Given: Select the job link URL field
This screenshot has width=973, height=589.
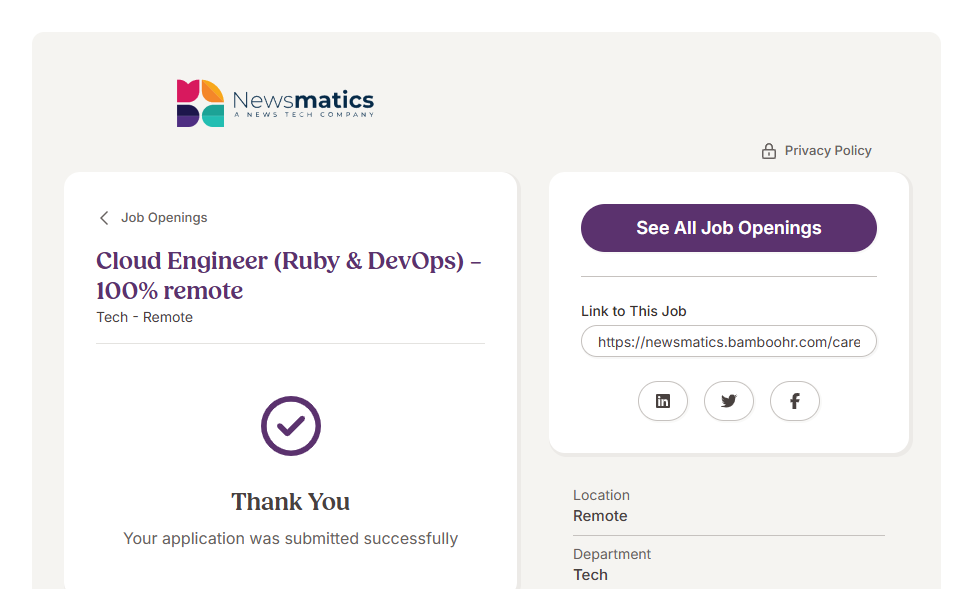Looking at the screenshot, I should point(728,342).
